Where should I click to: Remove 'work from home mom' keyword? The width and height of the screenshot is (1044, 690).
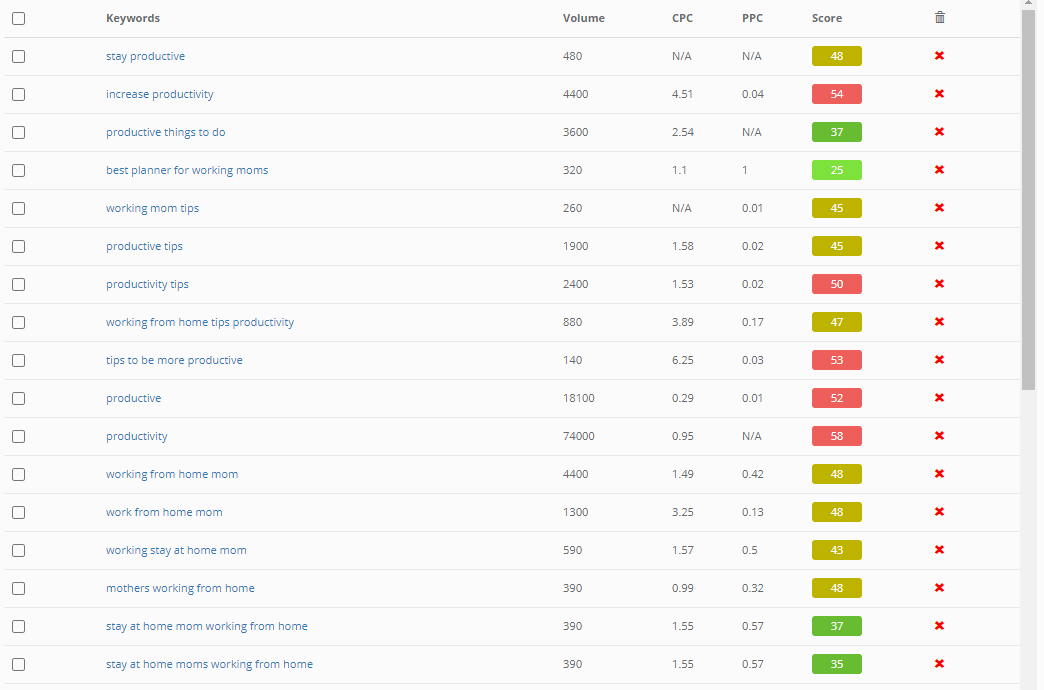pos(939,512)
